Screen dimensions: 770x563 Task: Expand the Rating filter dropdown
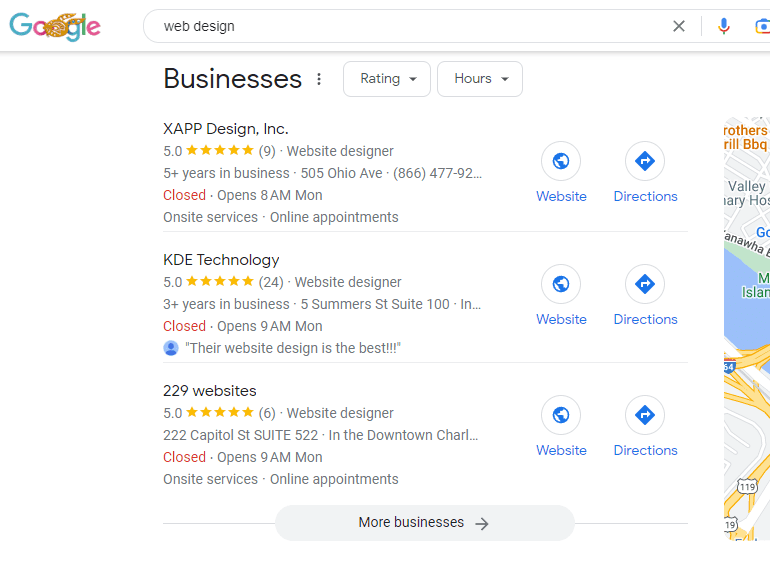point(387,79)
